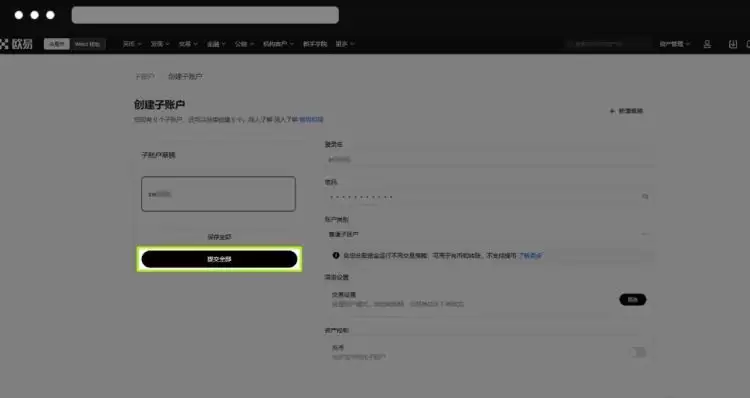Open the 发现 dropdown in navigation
The height and width of the screenshot is (398, 750).
[x=160, y=44]
